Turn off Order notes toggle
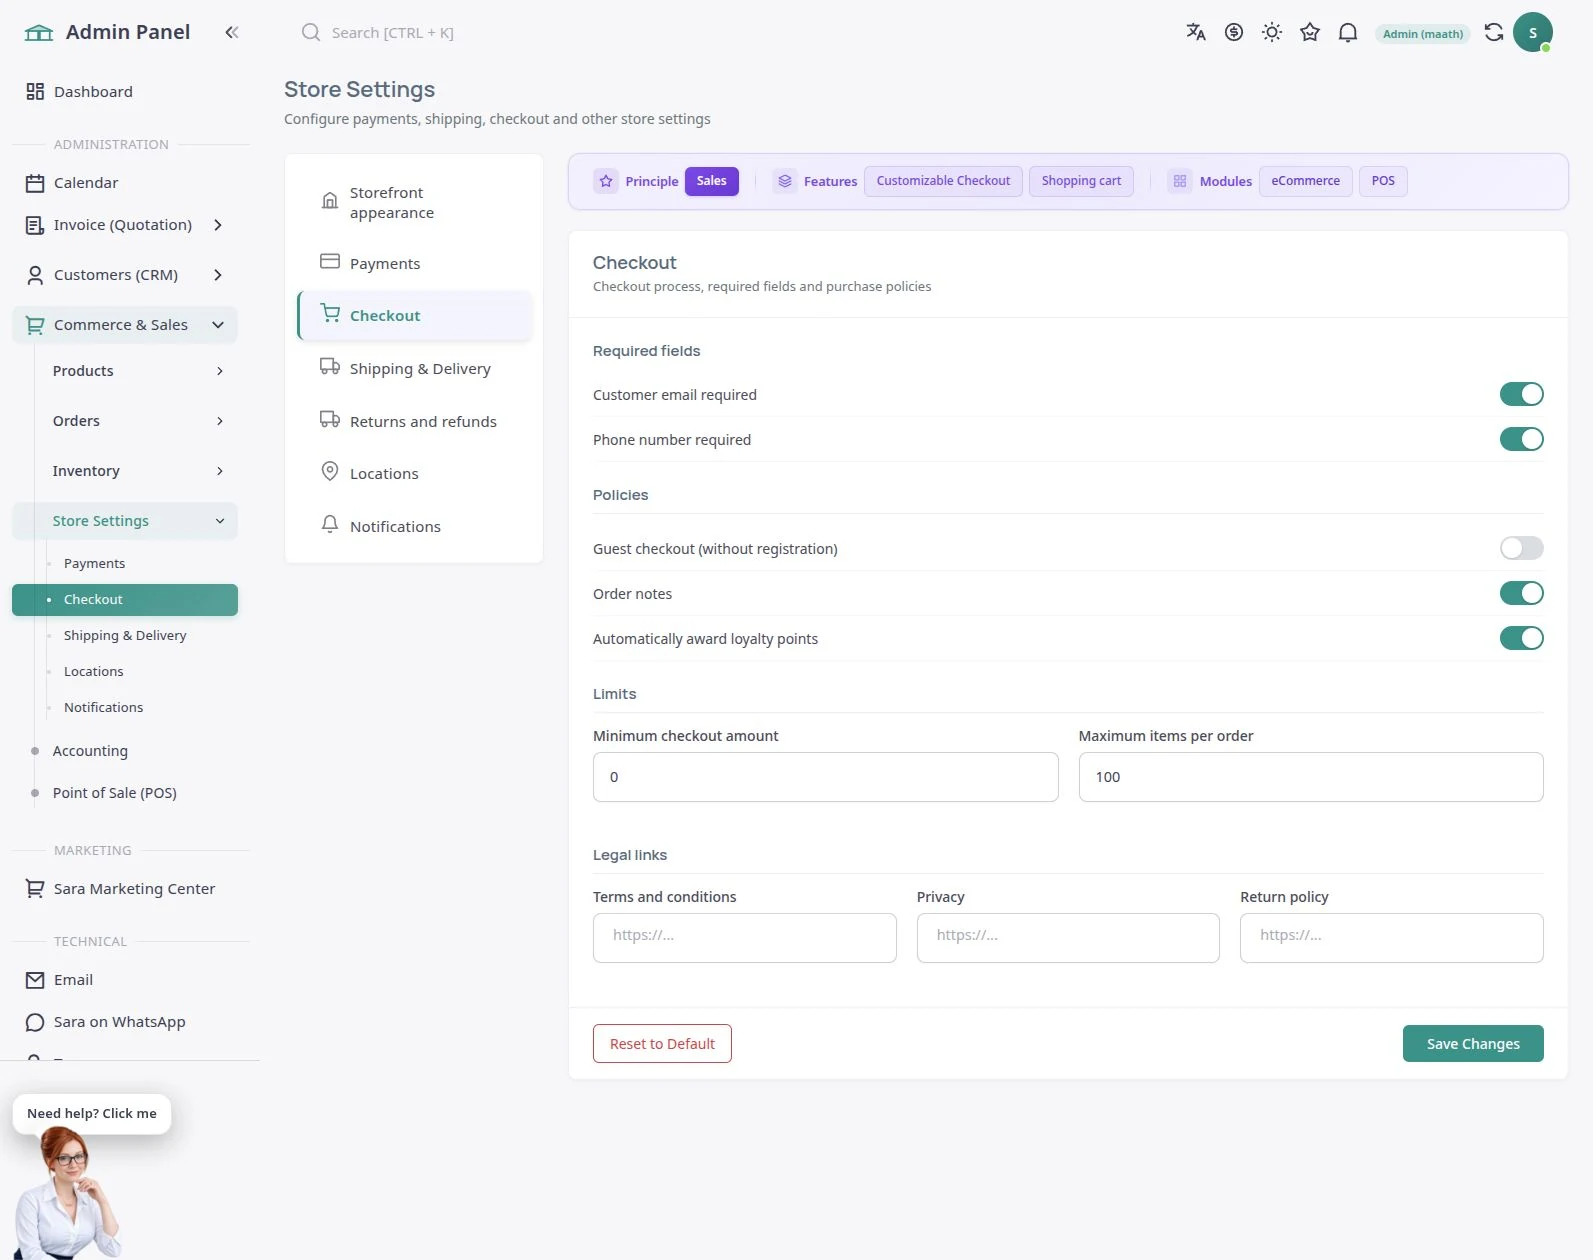 1521,593
